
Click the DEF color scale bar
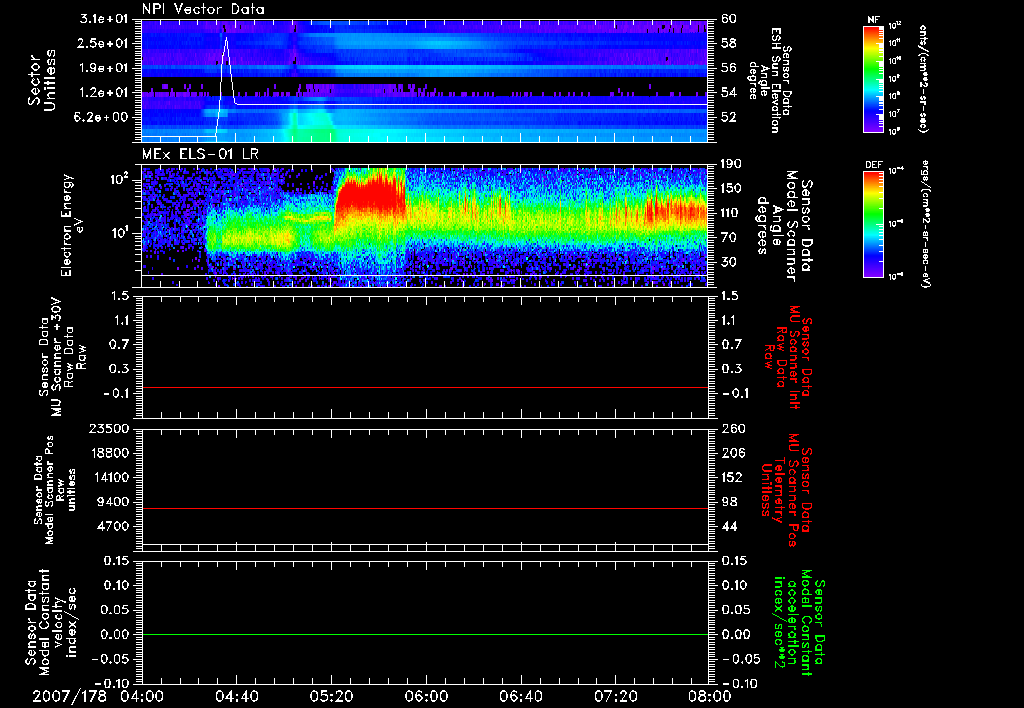point(874,224)
